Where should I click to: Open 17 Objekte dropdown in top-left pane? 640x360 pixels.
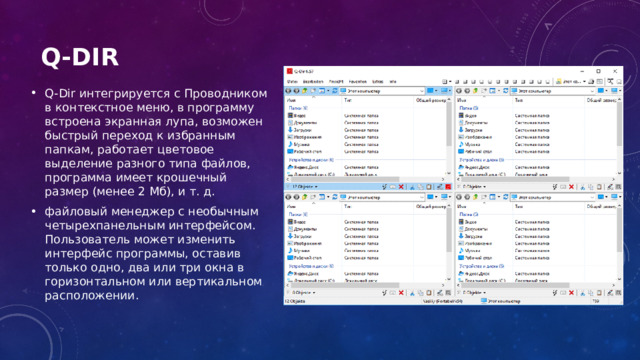coord(305,187)
